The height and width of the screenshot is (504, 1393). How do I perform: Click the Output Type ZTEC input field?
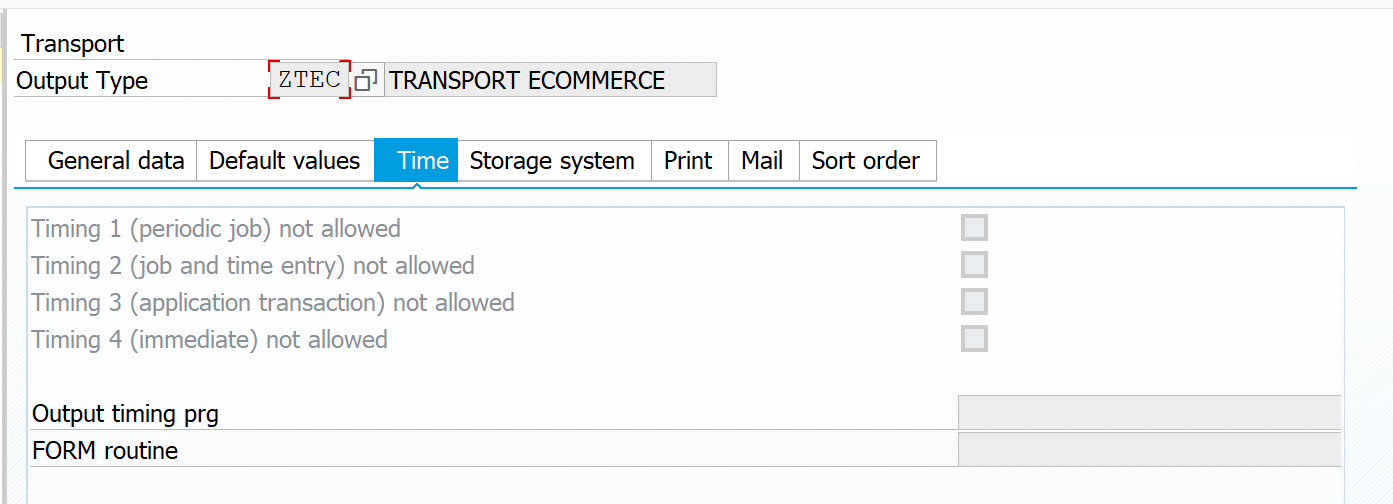coord(309,80)
